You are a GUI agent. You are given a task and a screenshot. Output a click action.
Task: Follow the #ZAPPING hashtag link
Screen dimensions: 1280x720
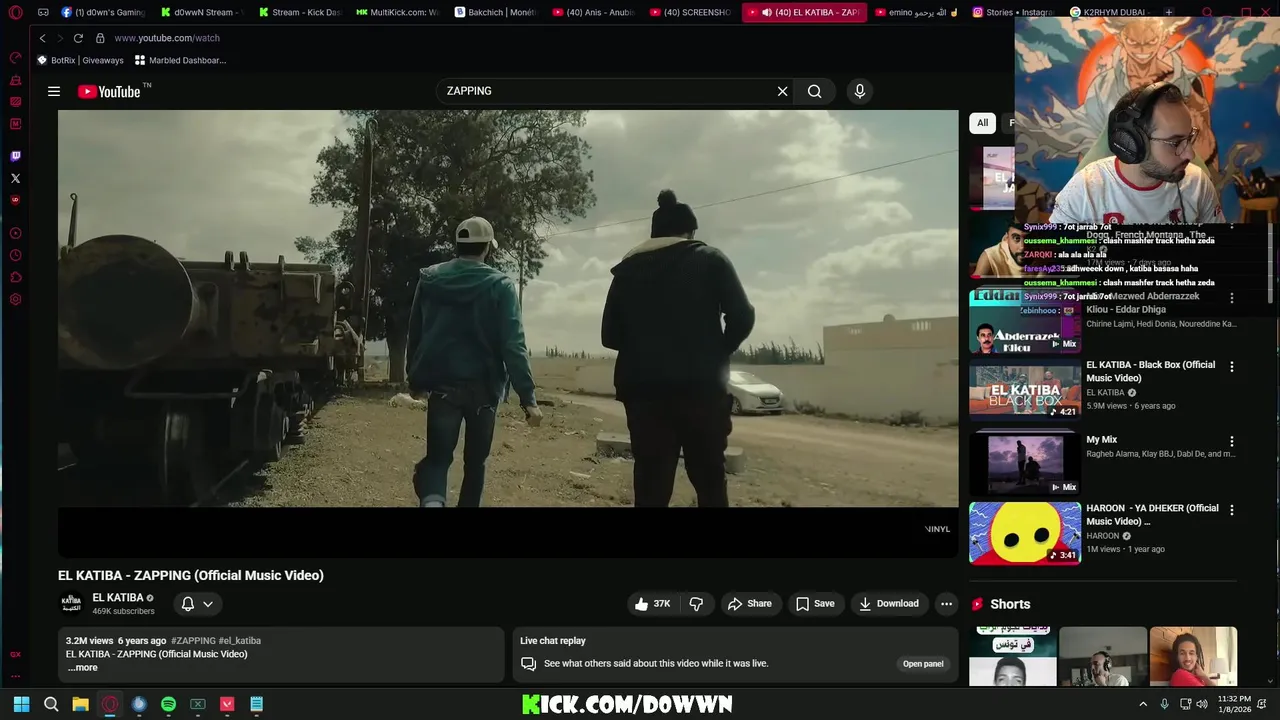pos(193,641)
